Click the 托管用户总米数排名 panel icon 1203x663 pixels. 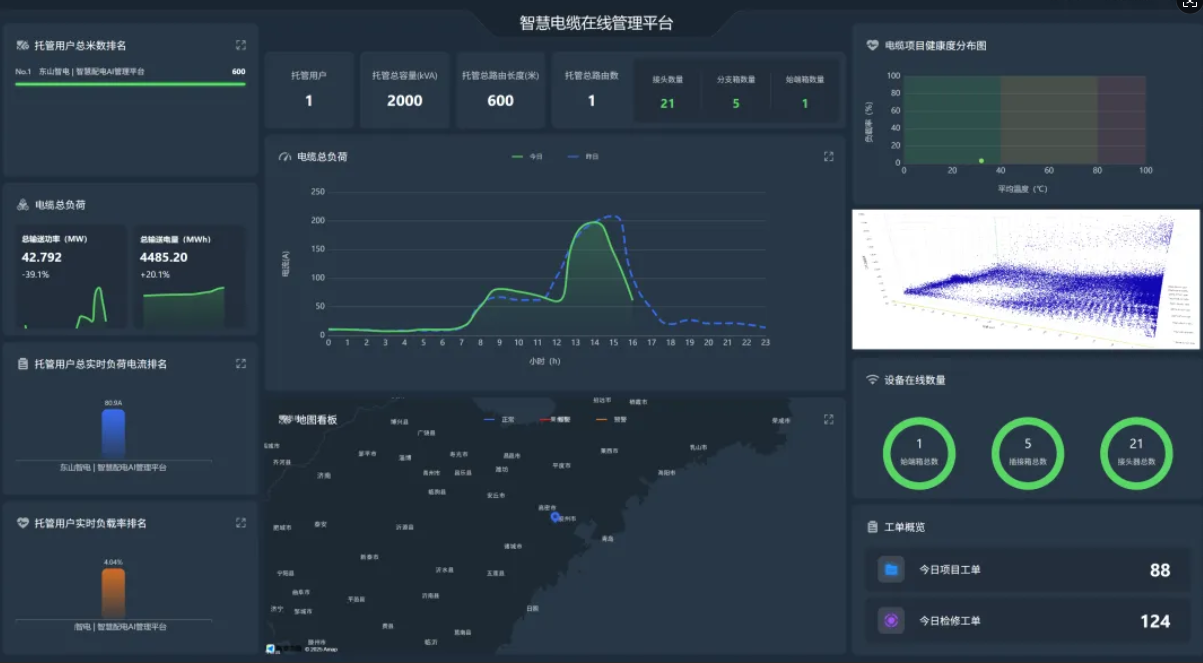pos(20,44)
